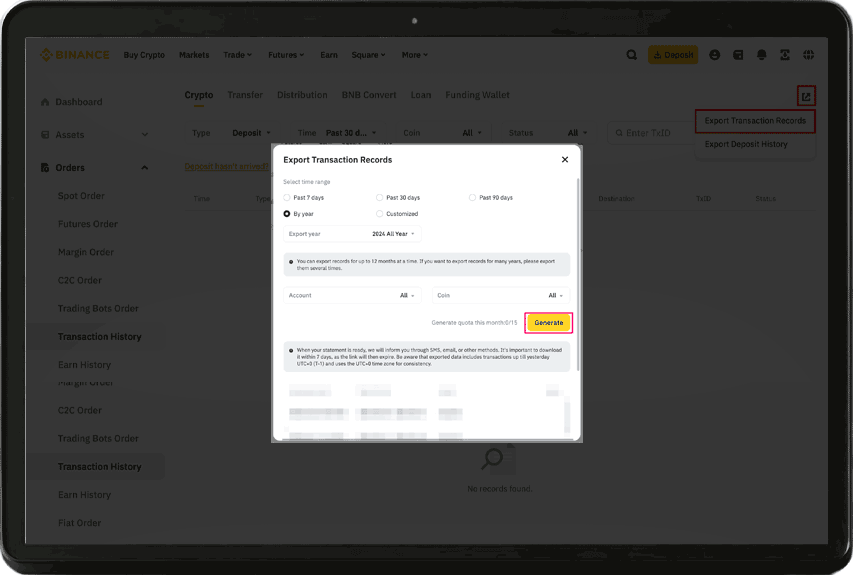Open the user profile icon
The width and height of the screenshot is (853, 575).
(x=714, y=55)
